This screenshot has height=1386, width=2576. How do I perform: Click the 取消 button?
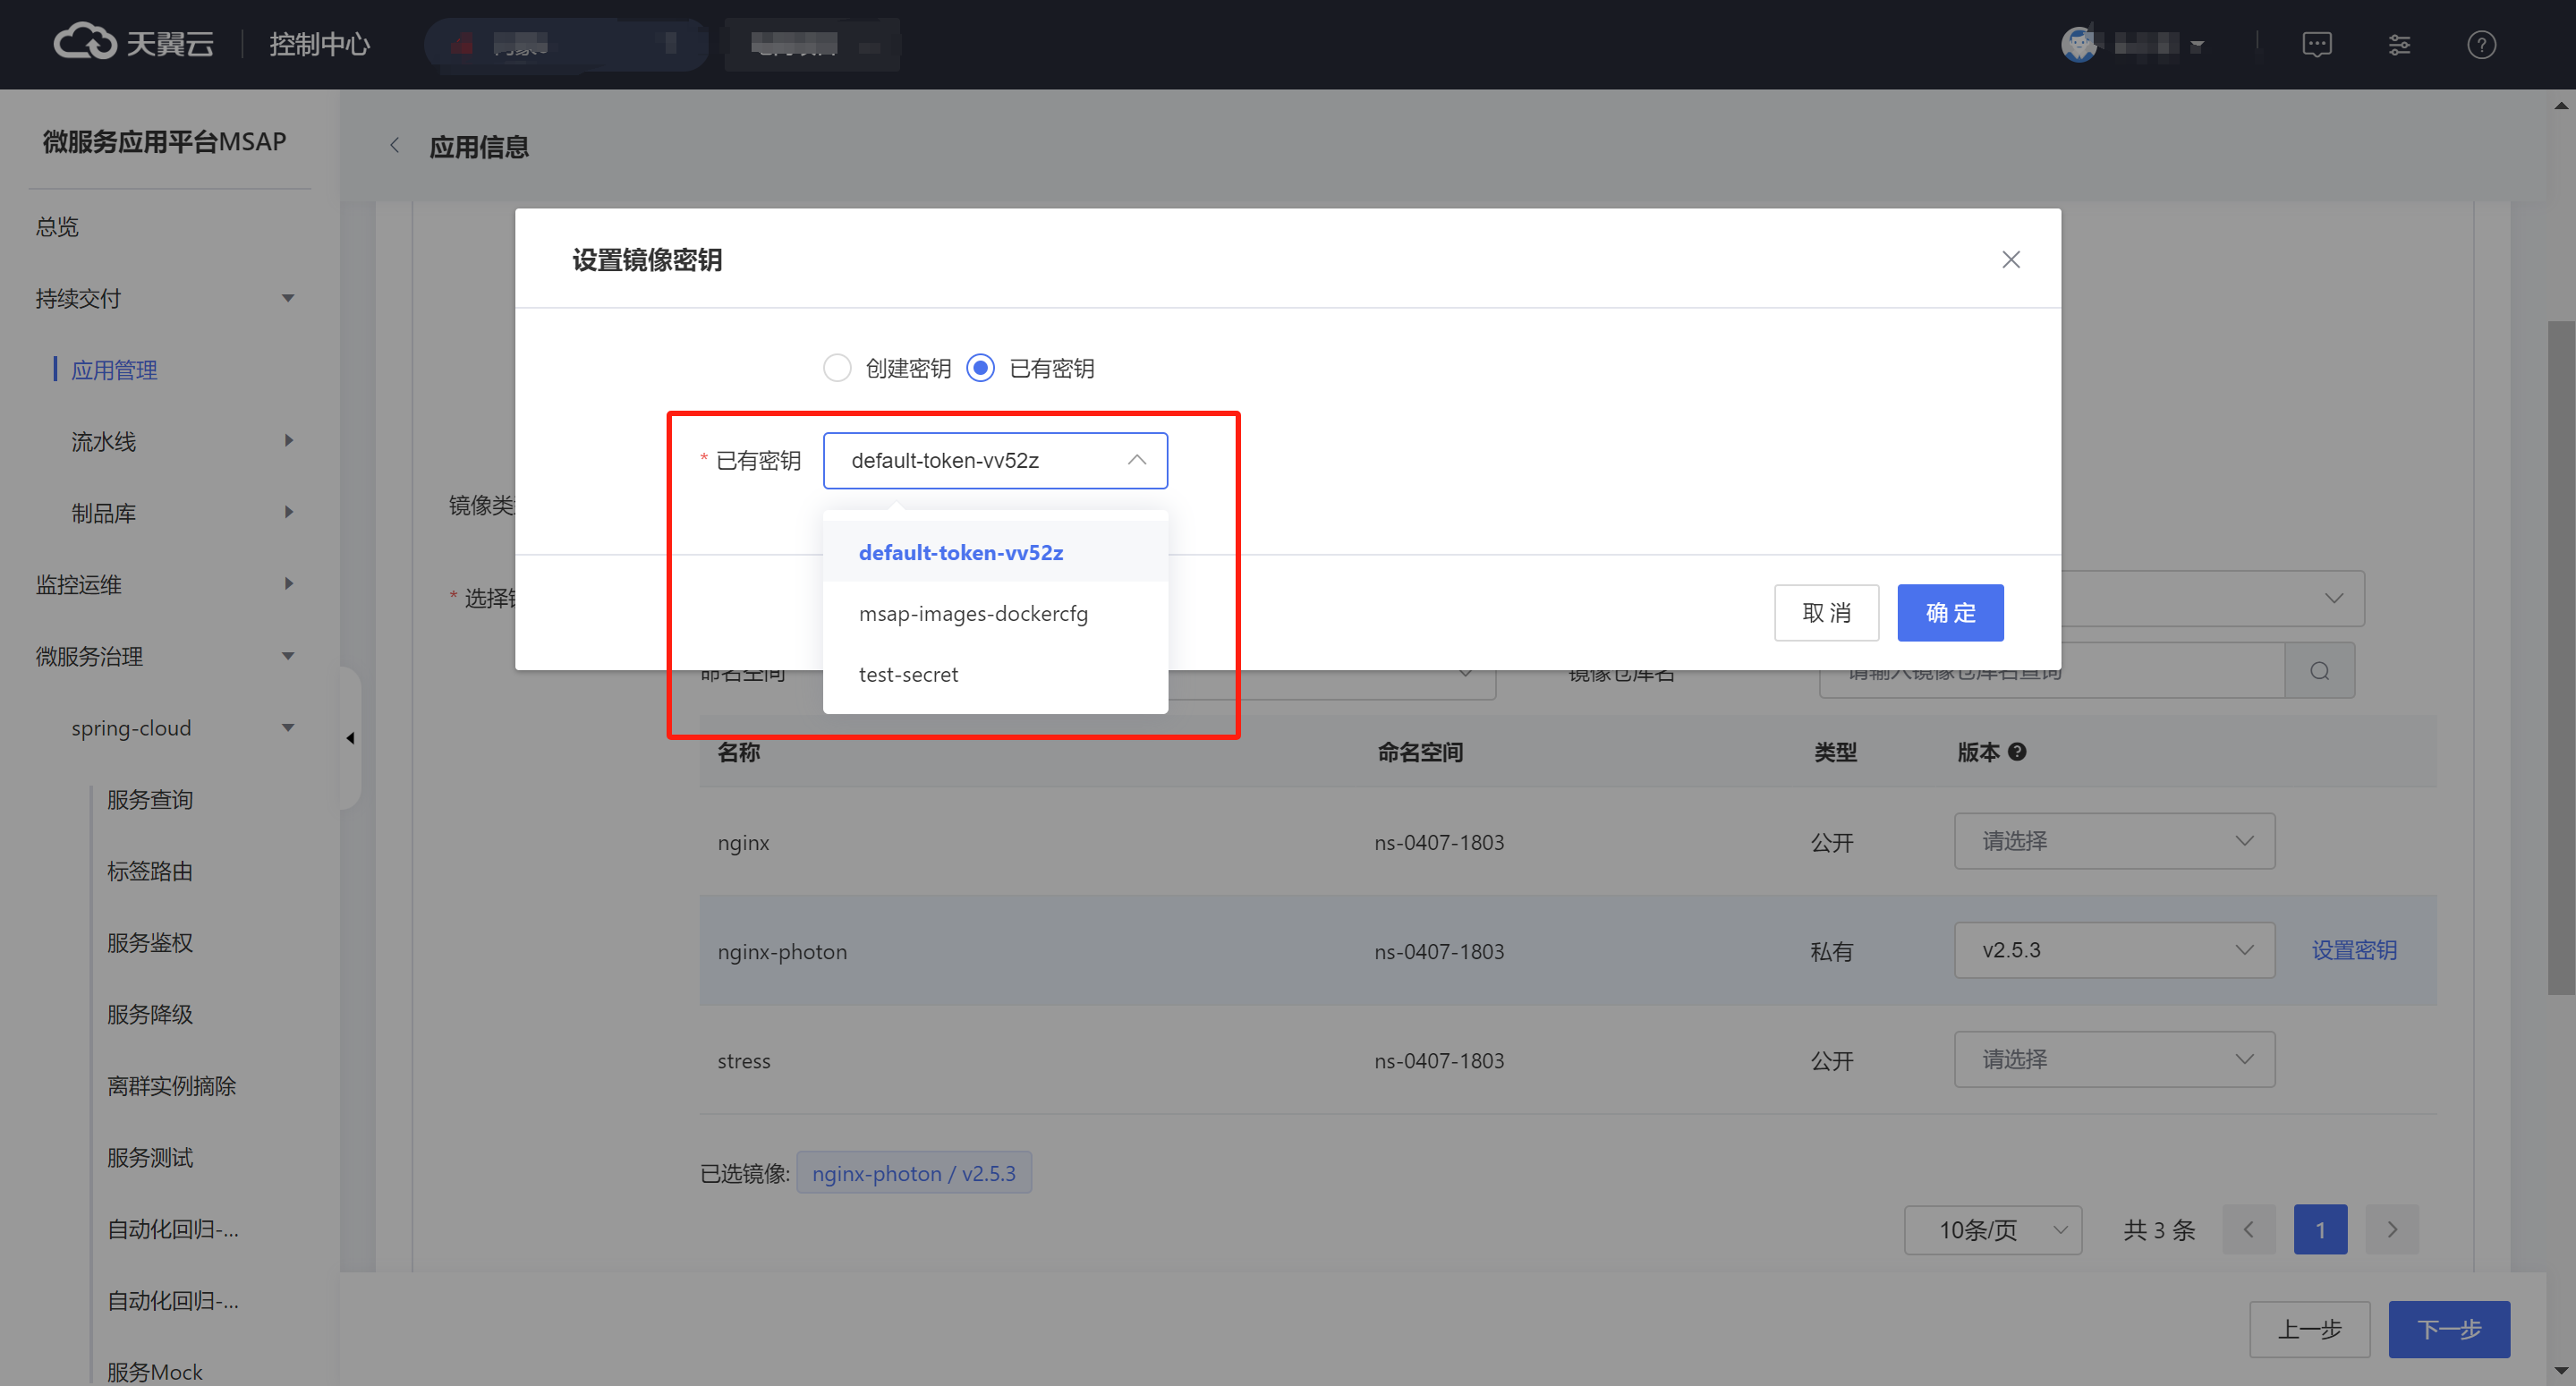point(1826,613)
